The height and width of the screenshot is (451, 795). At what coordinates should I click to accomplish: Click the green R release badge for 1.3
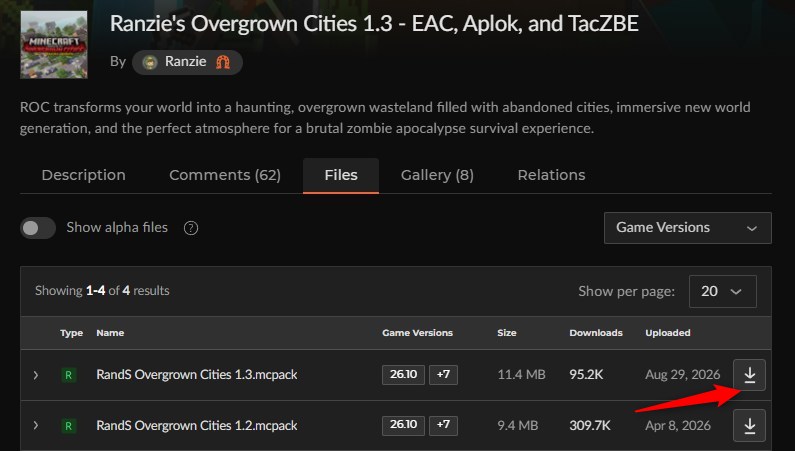click(68, 375)
